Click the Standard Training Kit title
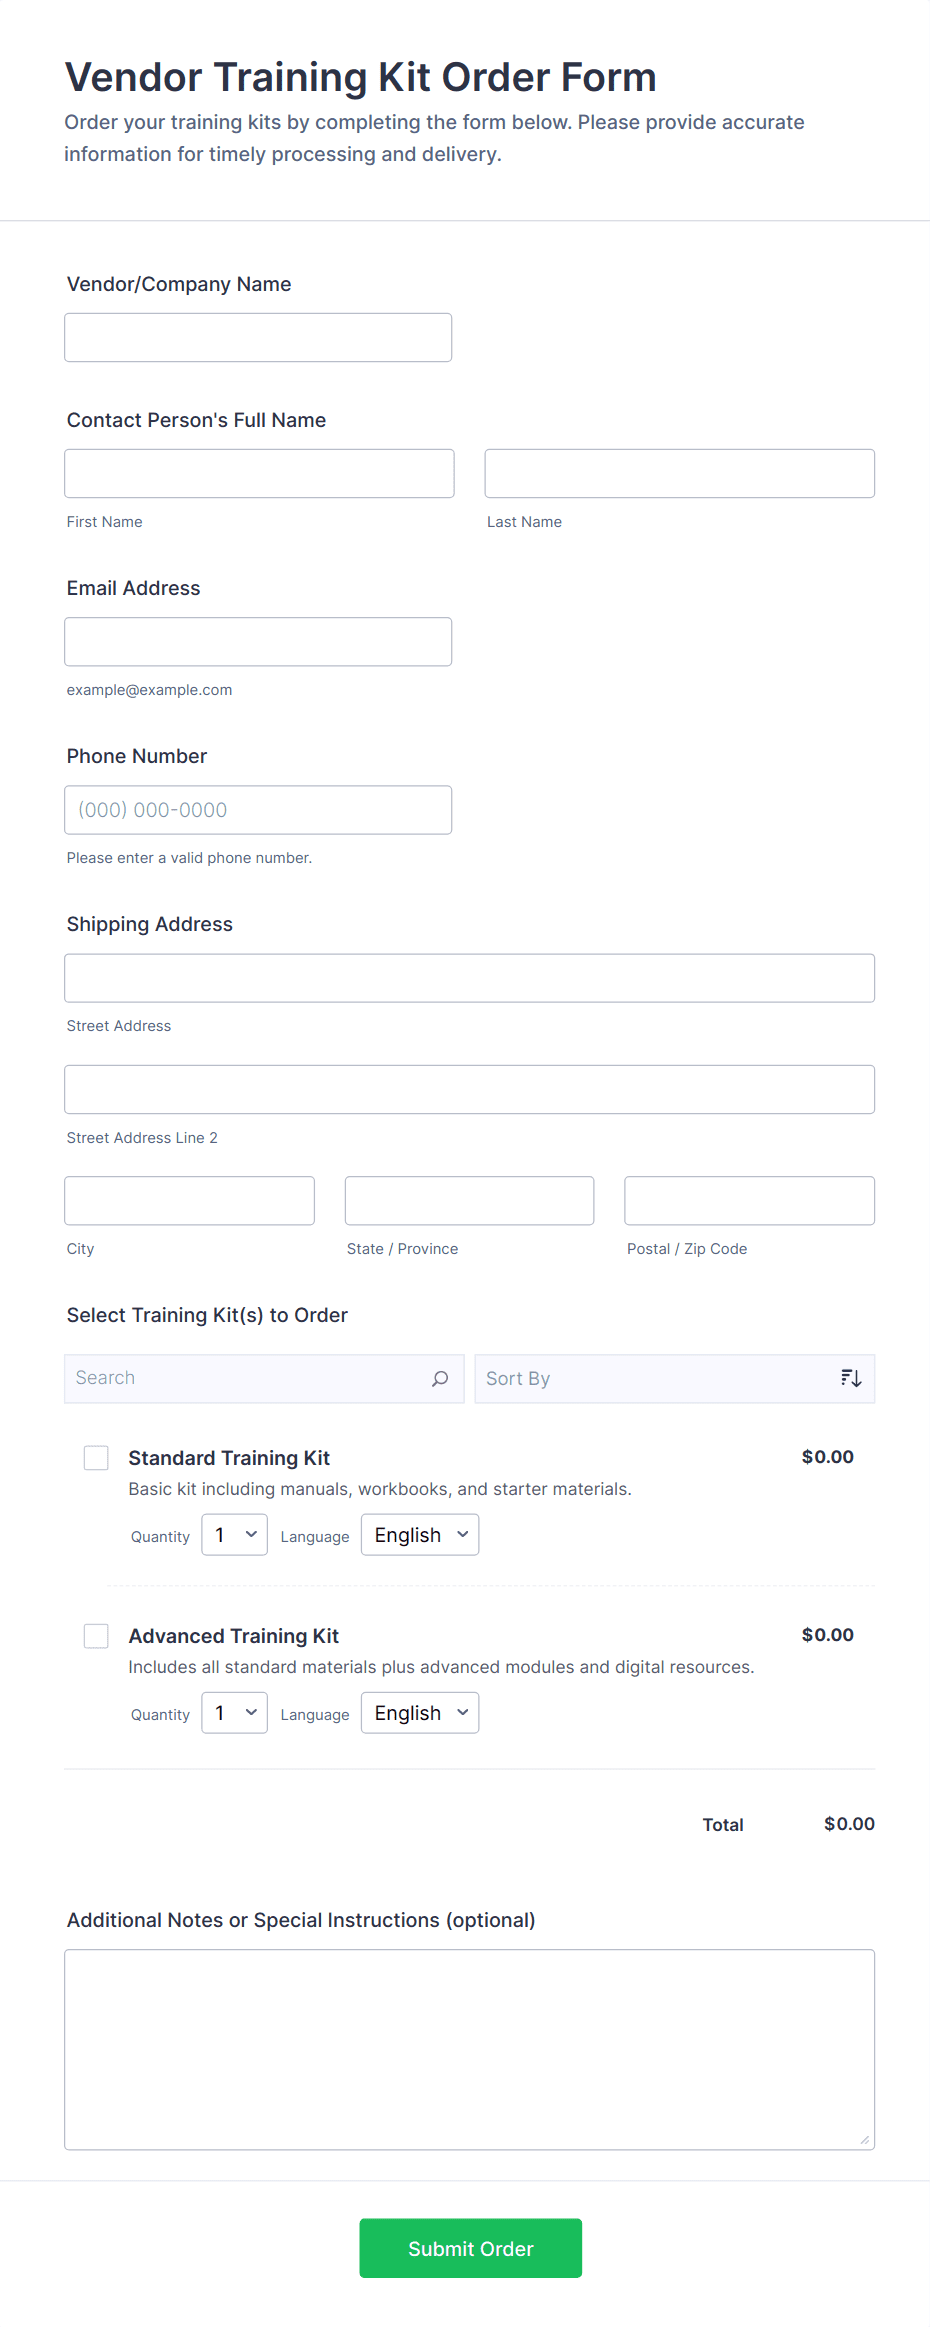 click(x=229, y=1458)
